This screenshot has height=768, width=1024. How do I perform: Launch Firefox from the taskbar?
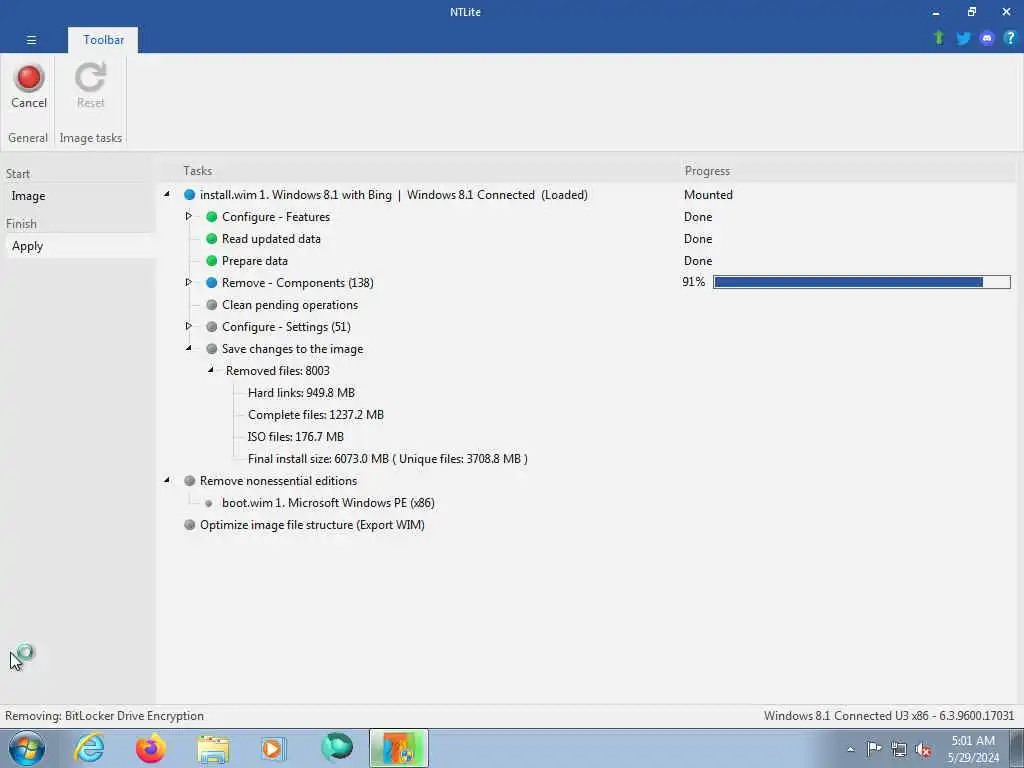click(x=150, y=748)
